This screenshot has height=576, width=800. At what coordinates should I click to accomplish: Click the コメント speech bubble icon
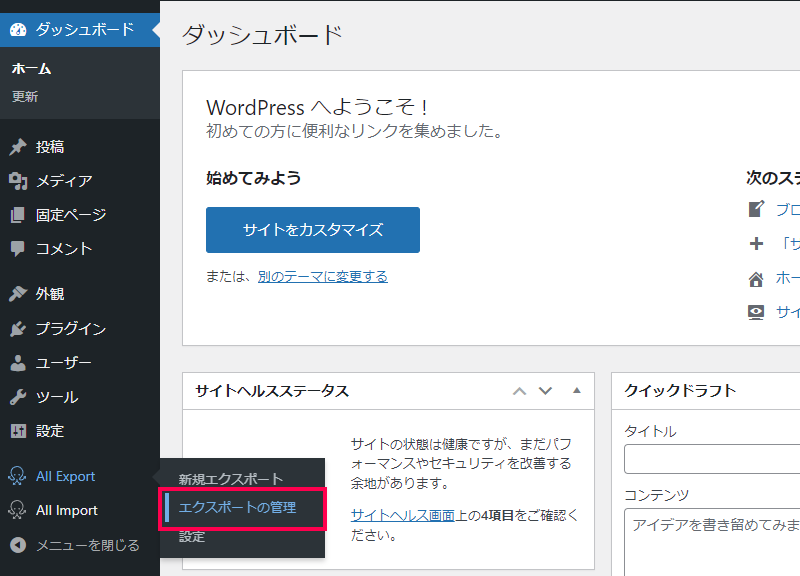coord(18,249)
